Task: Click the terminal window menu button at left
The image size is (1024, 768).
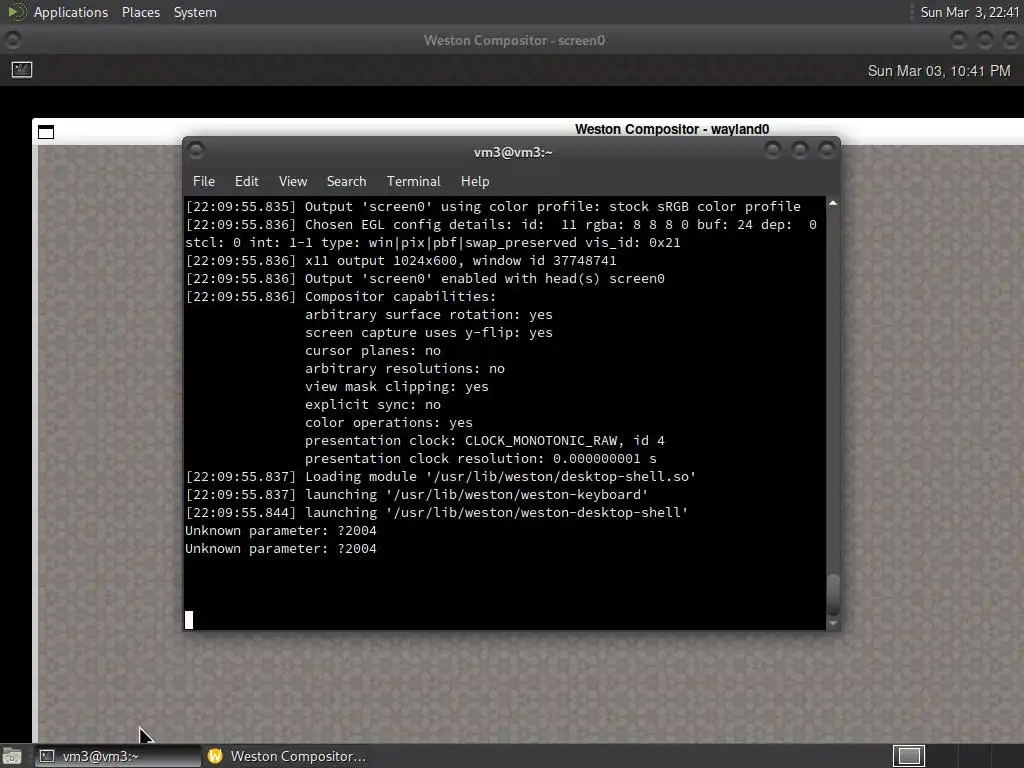Action: click(196, 151)
